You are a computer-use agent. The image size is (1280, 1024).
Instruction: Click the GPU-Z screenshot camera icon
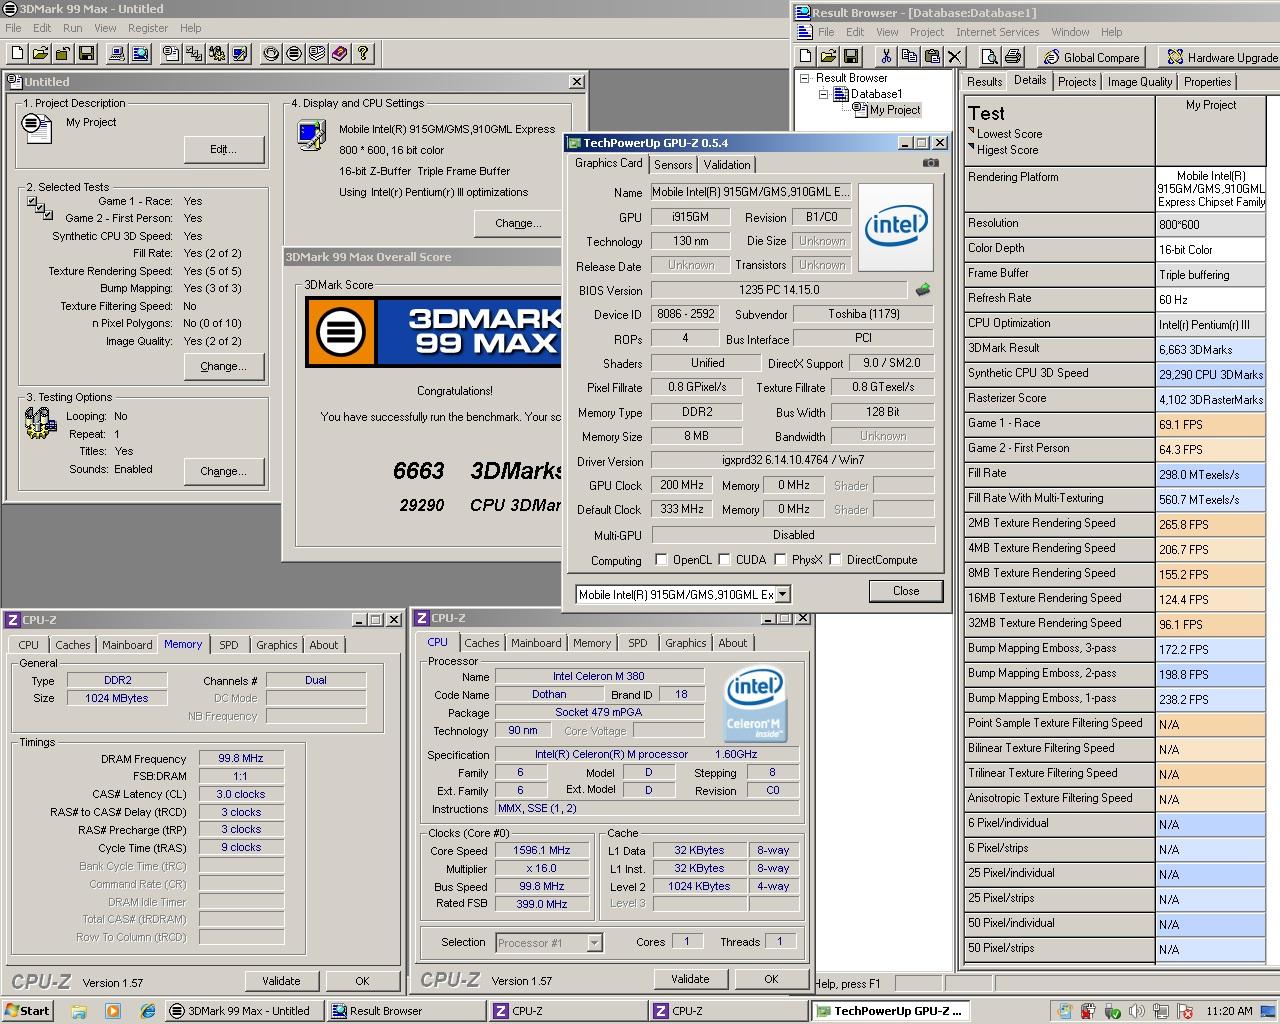(930, 163)
